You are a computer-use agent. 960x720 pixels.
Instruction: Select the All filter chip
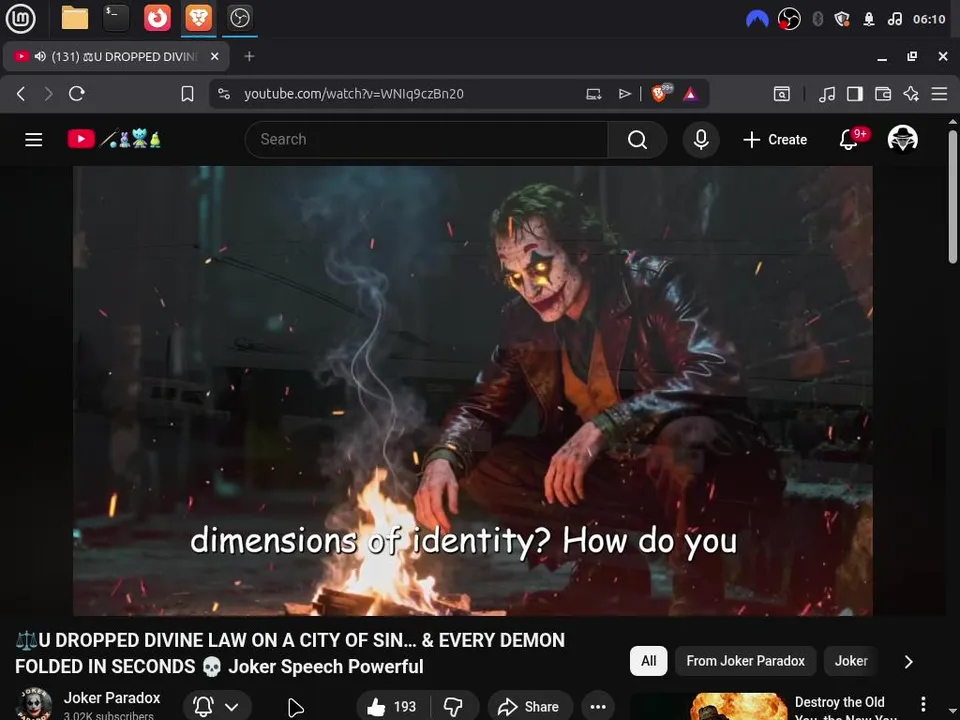[x=648, y=661]
